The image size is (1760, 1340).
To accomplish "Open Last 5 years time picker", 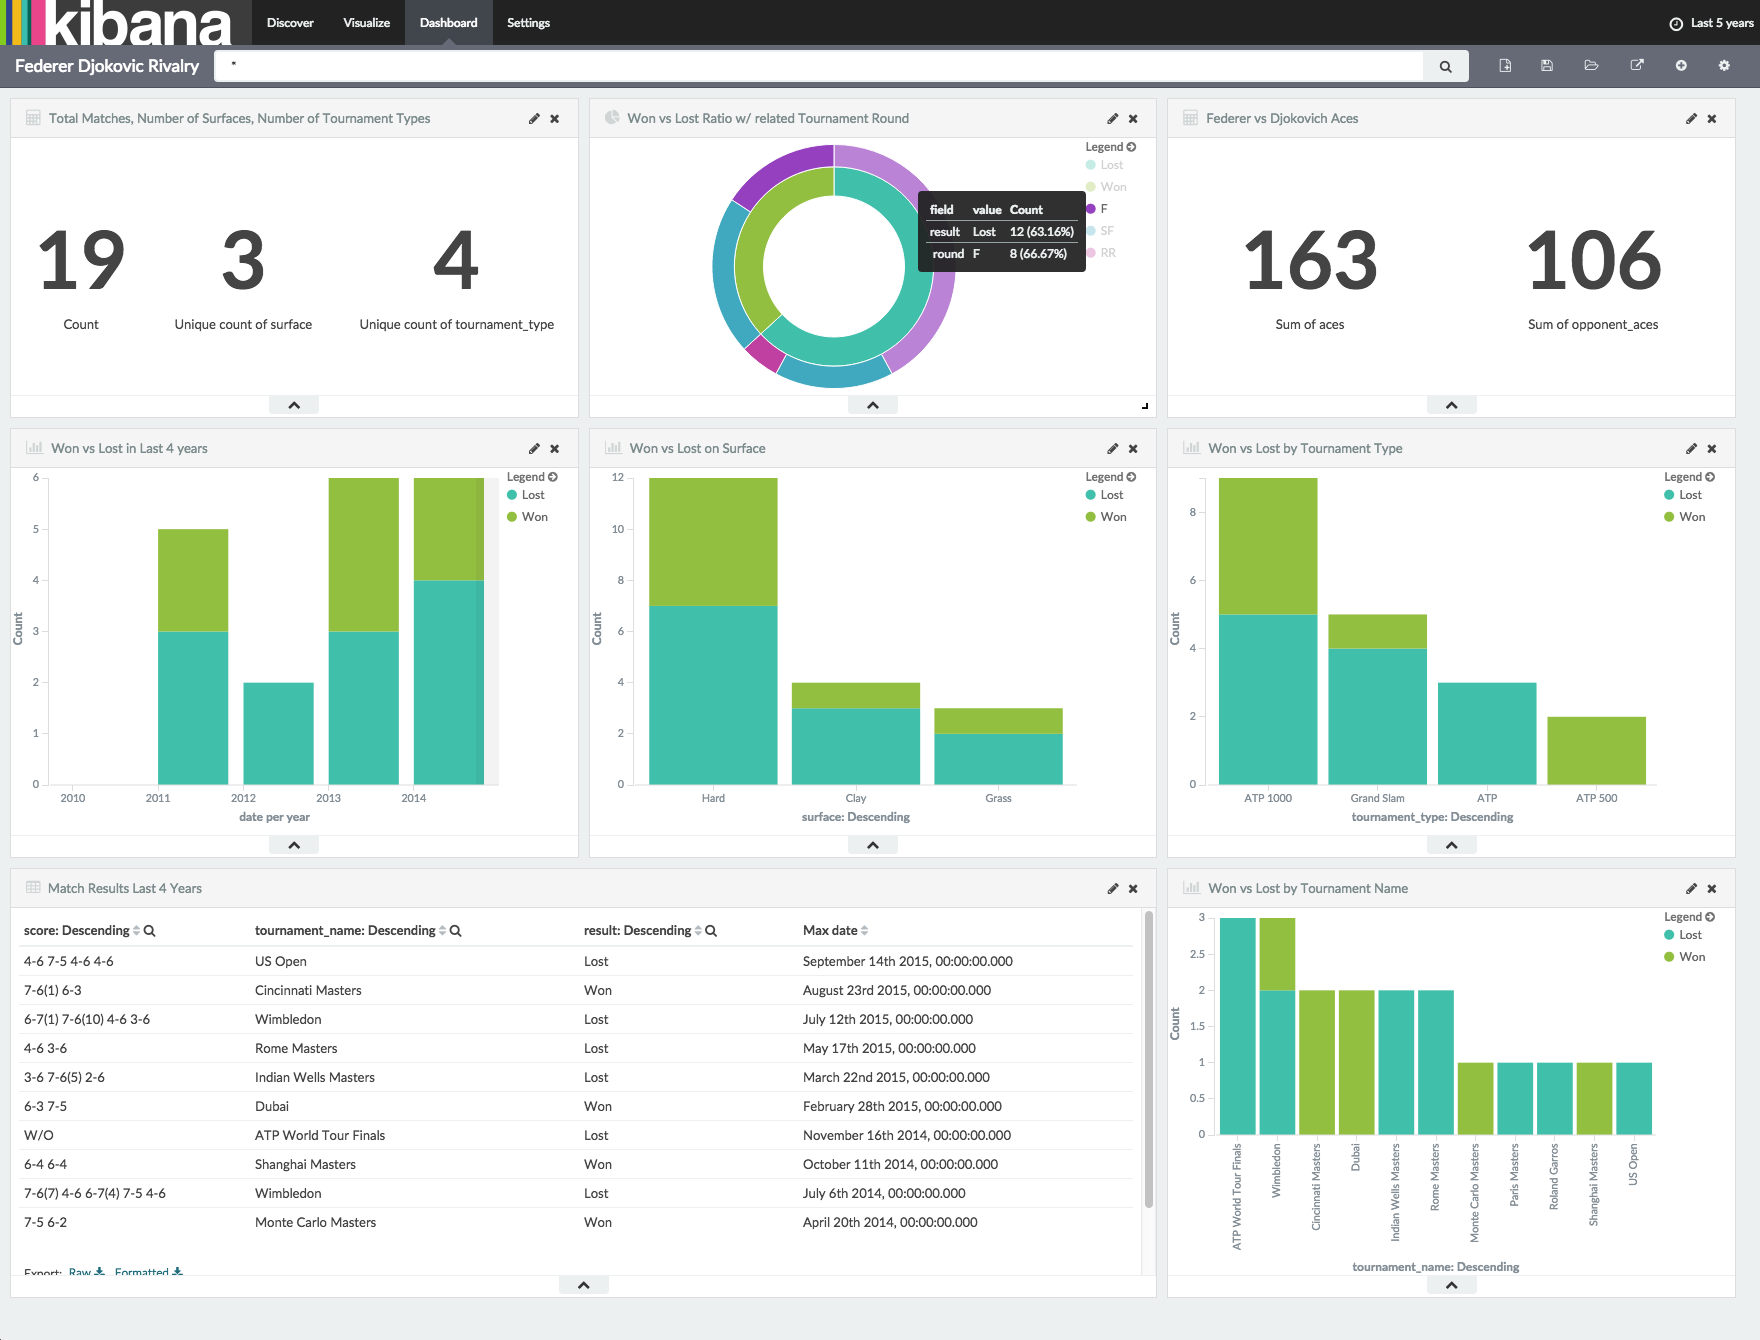I will click(x=1711, y=23).
